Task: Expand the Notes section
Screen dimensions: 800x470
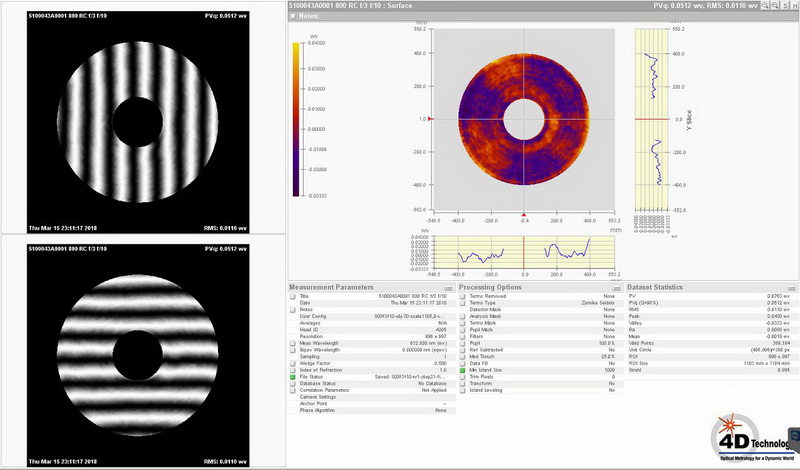Action: (x=292, y=16)
